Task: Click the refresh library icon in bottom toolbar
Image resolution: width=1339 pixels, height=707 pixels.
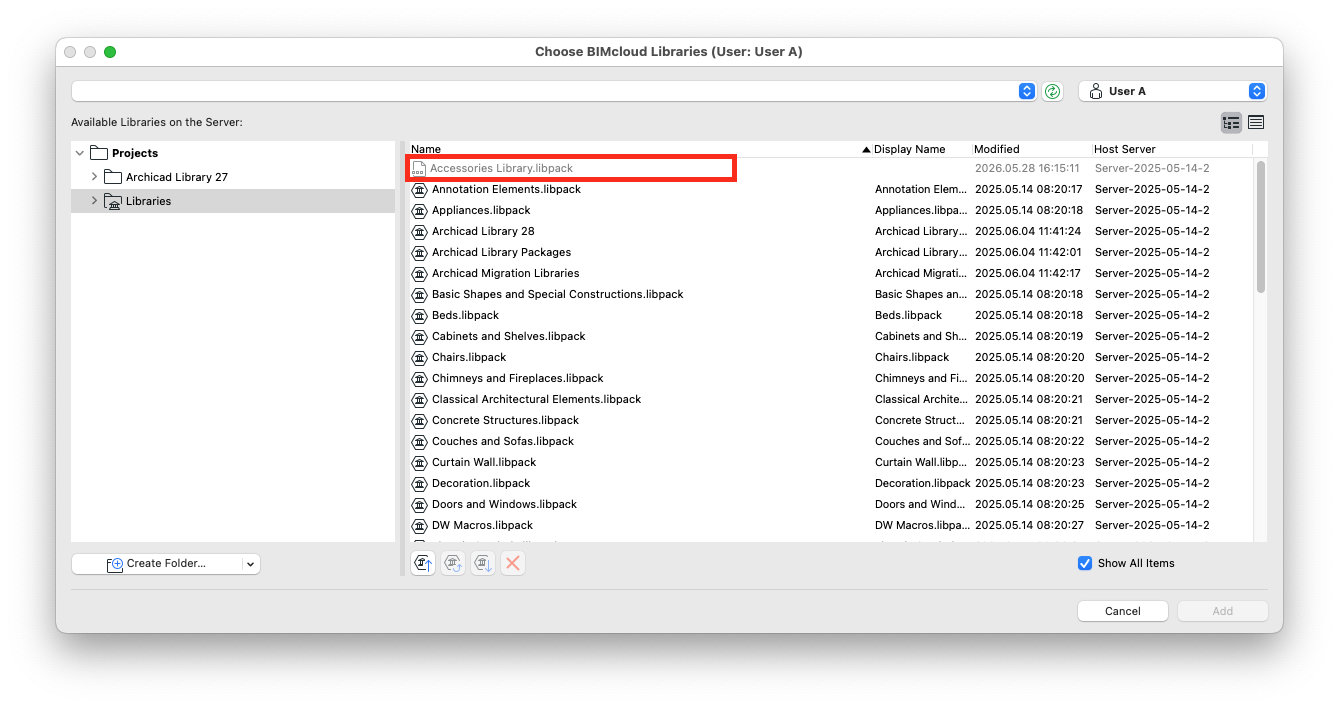Action: (x=453, y=564)
